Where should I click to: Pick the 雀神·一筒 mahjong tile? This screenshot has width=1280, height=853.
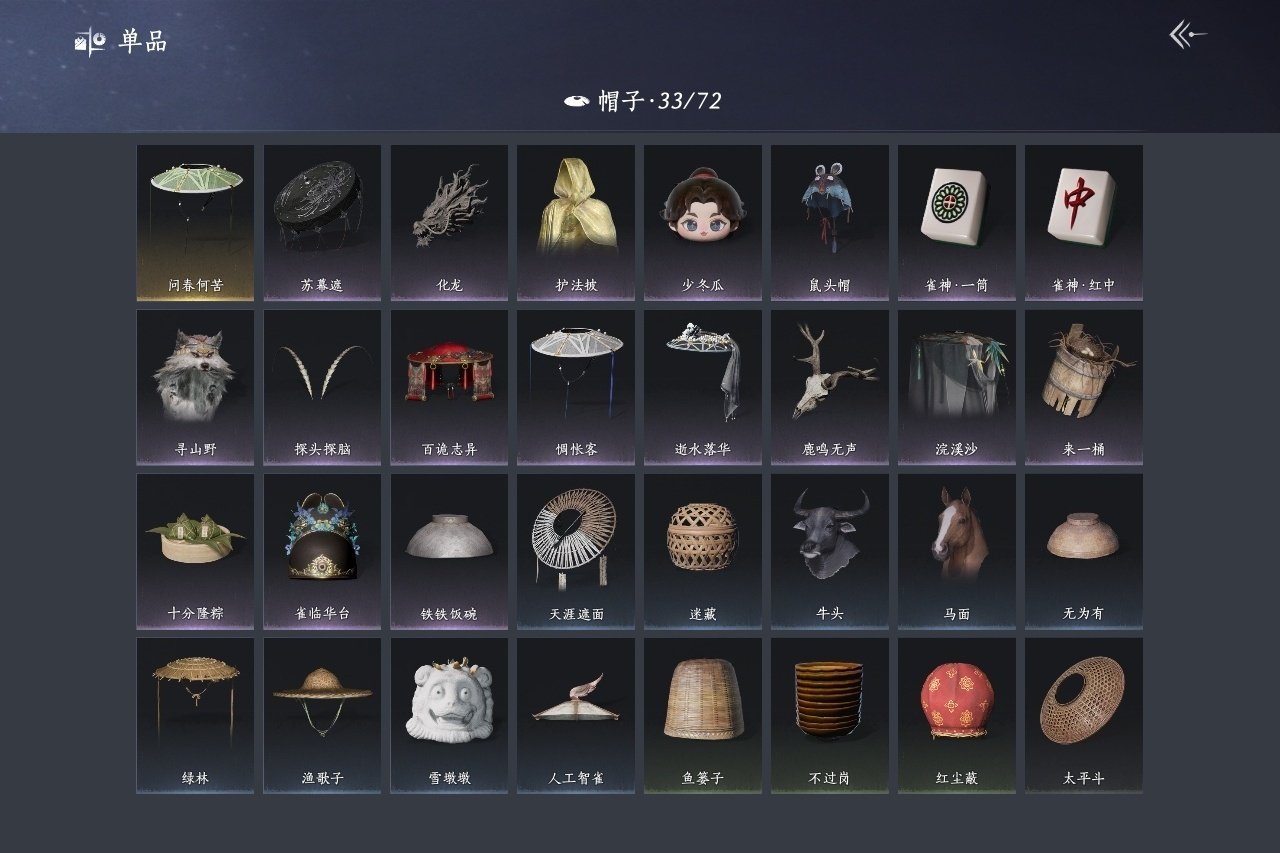[x=957, y=223]
